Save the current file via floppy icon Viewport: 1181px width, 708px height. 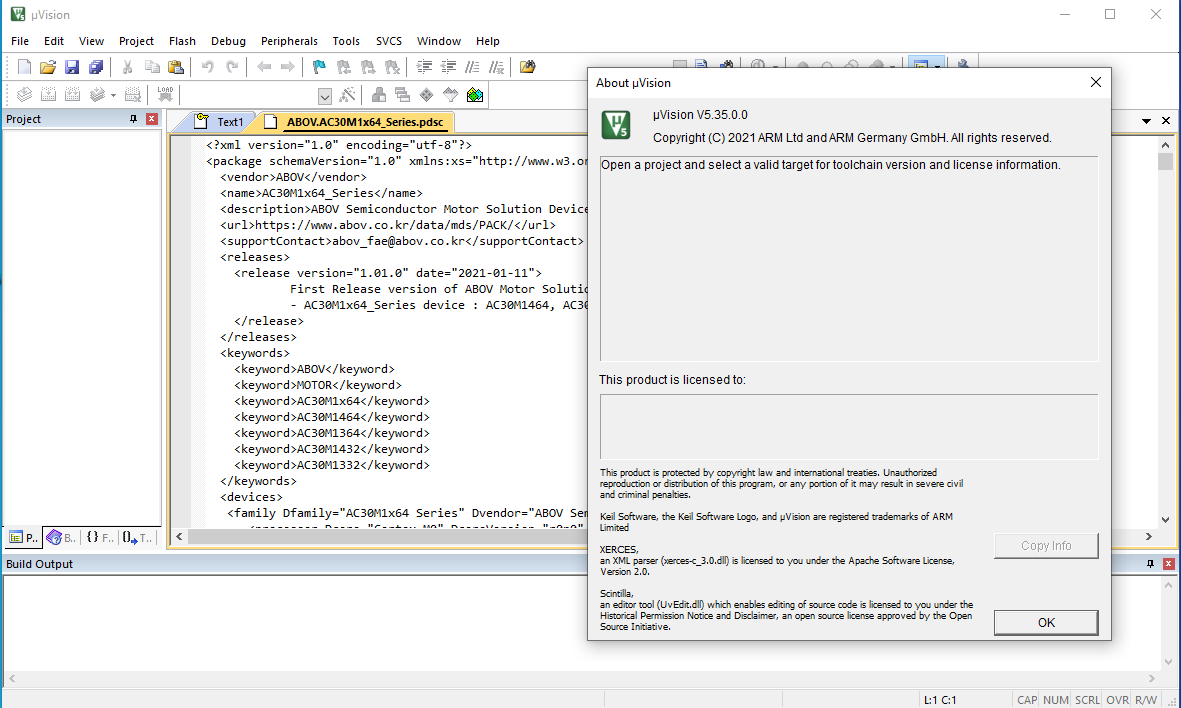coord(72,67)
